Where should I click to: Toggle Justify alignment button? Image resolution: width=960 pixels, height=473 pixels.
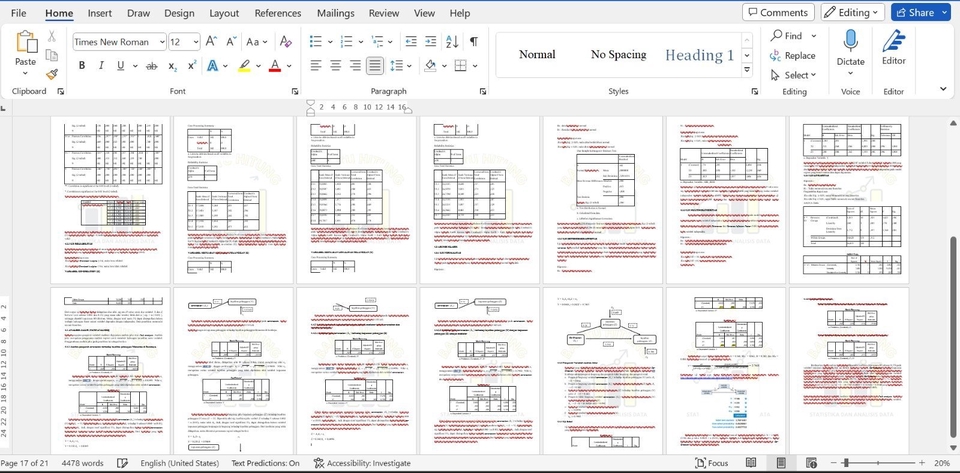[375, 65]
